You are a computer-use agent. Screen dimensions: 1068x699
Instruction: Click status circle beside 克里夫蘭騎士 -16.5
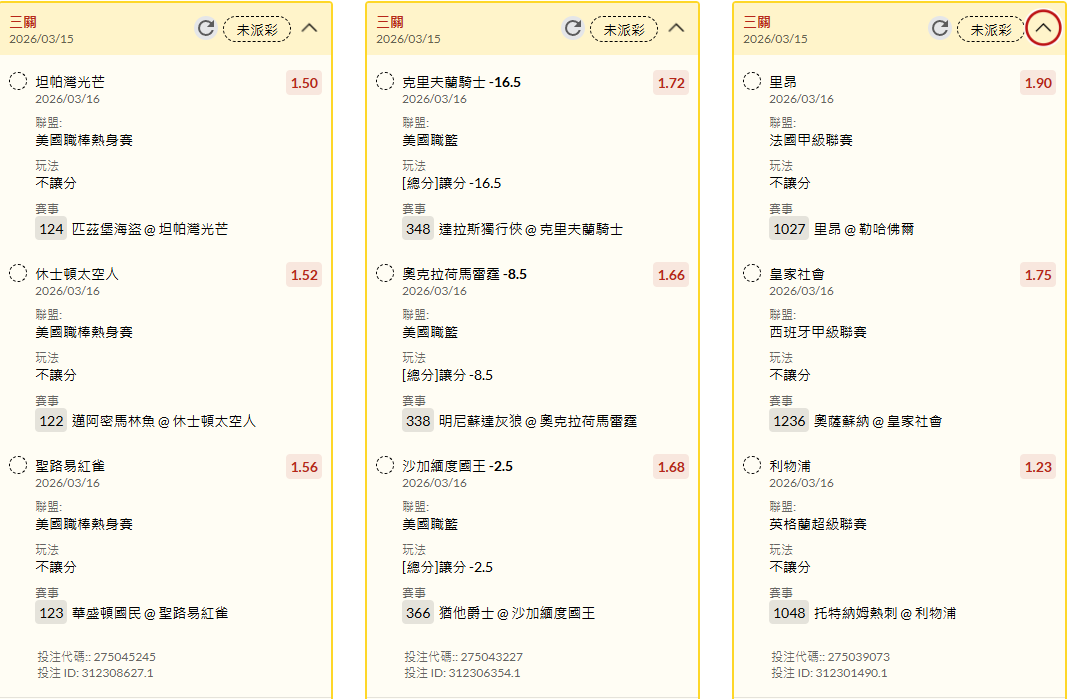pos(385,82)
